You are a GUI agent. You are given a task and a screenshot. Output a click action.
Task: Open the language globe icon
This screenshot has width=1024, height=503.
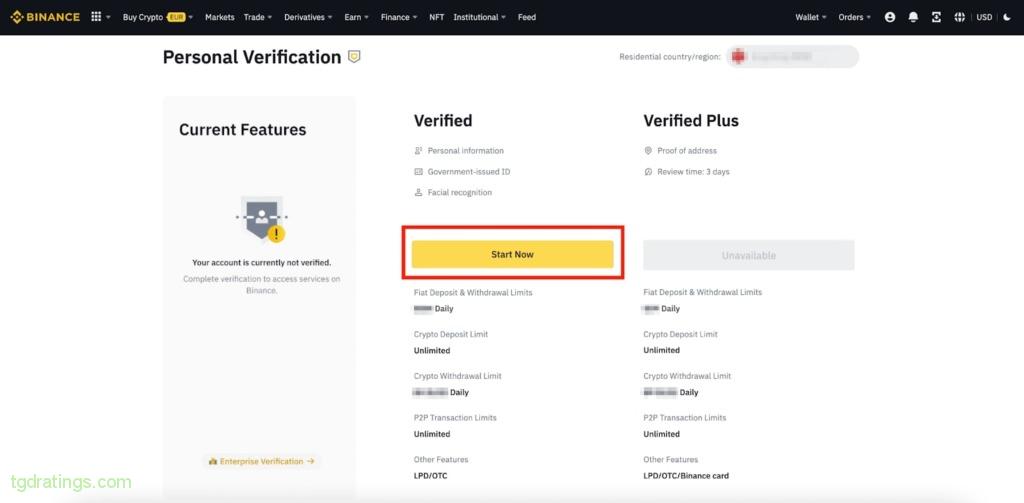(959, 18)
